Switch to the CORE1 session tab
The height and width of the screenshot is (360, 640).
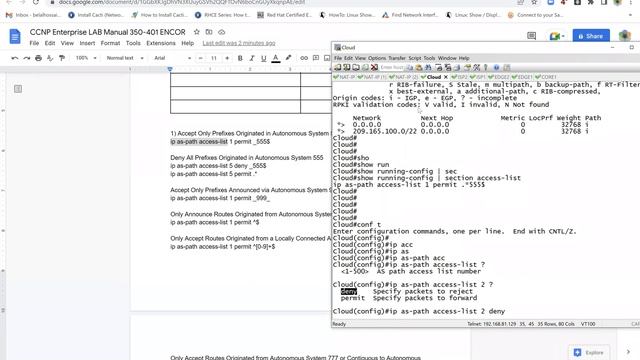click(x=545, y=77)
